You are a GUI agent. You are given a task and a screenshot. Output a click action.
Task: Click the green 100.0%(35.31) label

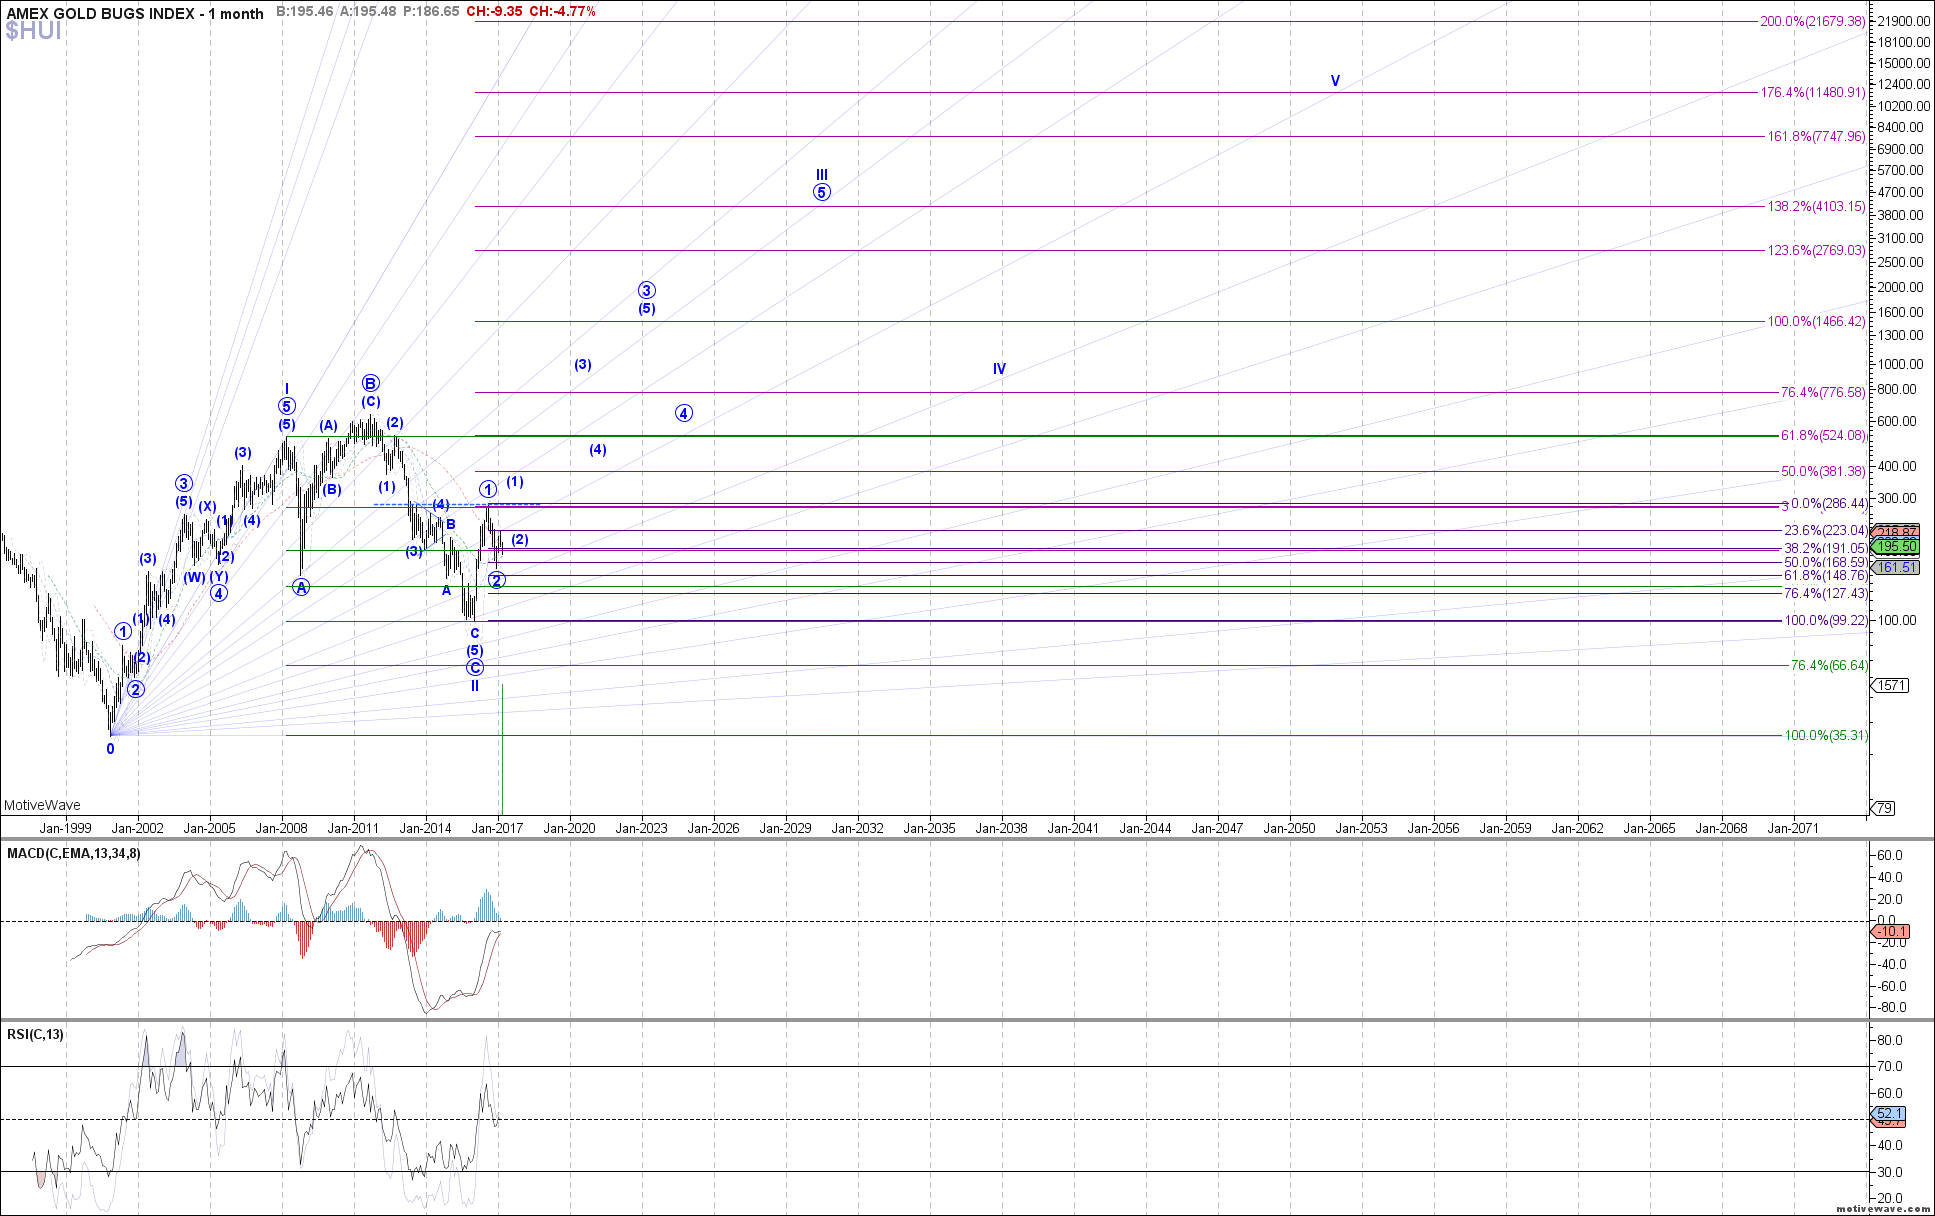click(1825, 735)
